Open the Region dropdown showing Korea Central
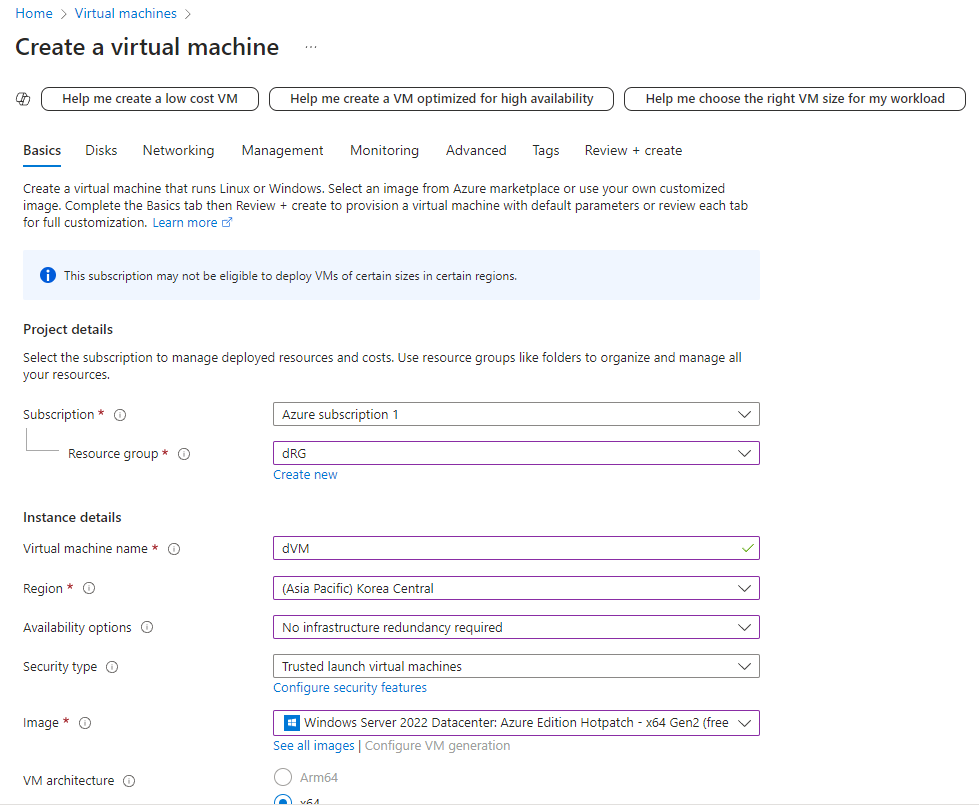The width and height of the screenshot is (979, 812). pyautogui.click(x=516, y=588)
